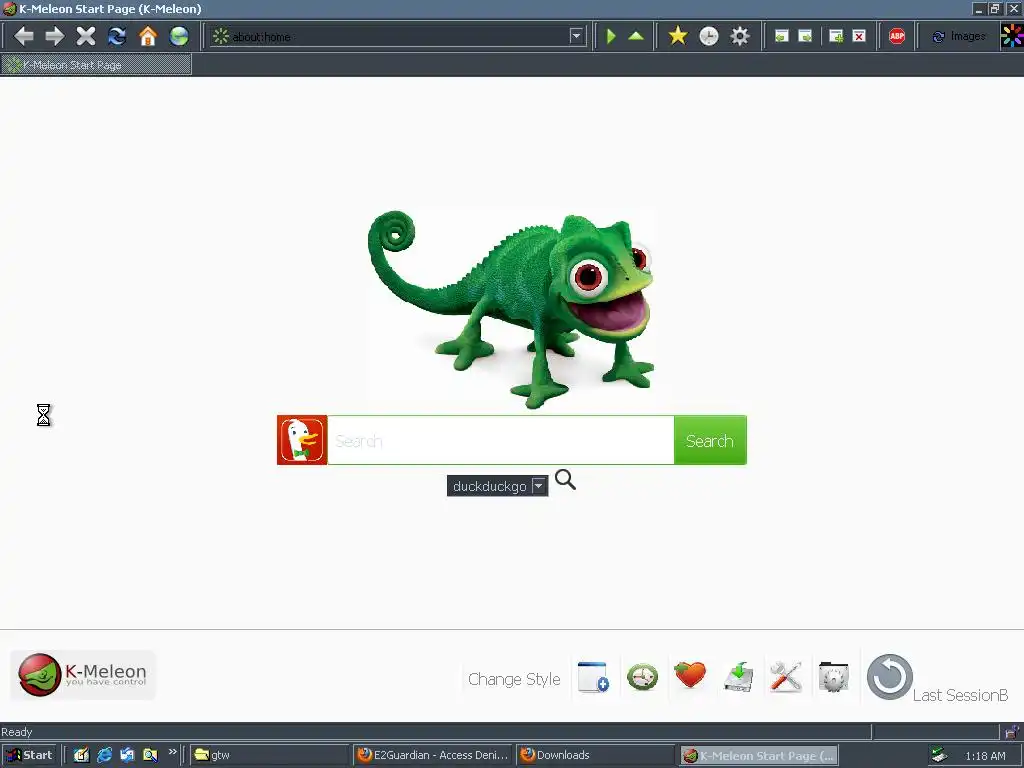Launch Internet Explorer from quick launch
Screen dimensions: 1024x768
(x=104, y=755)
